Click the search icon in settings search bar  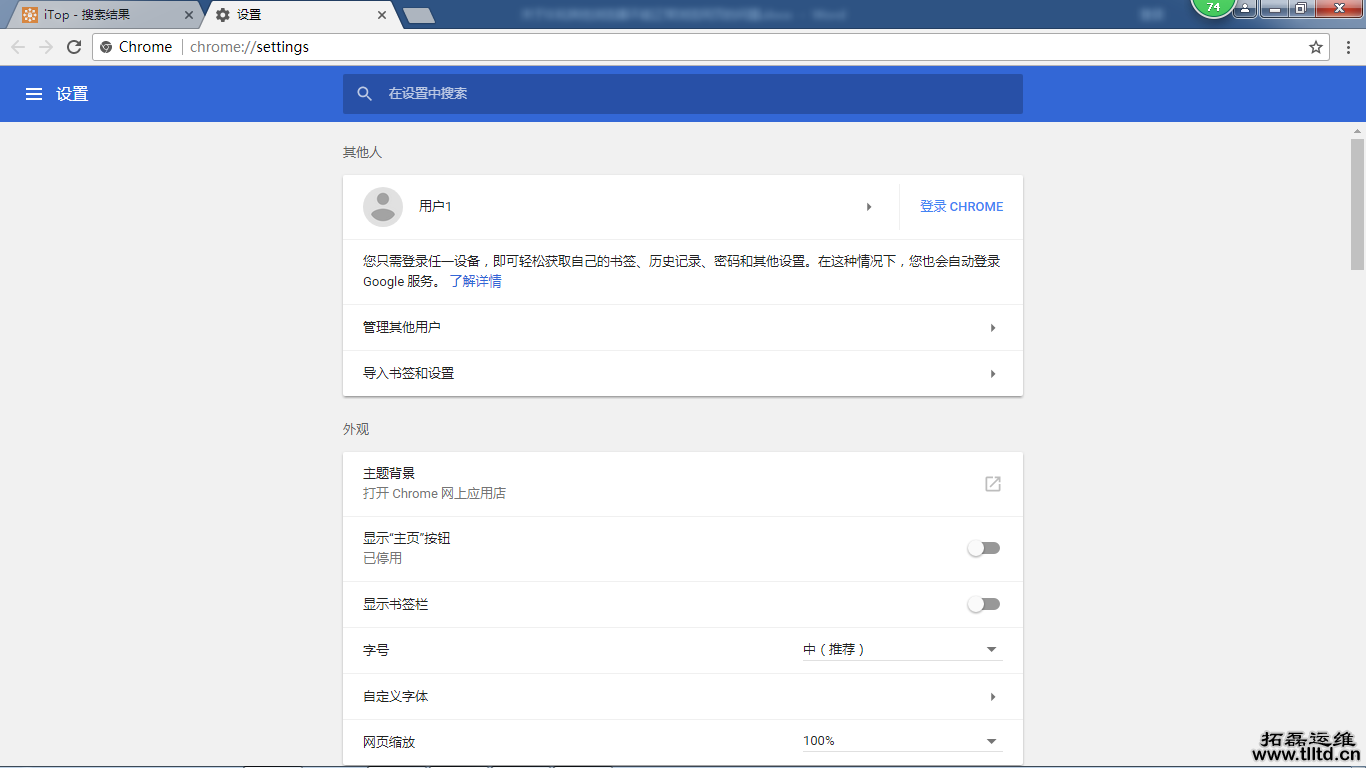coord(365,93)
